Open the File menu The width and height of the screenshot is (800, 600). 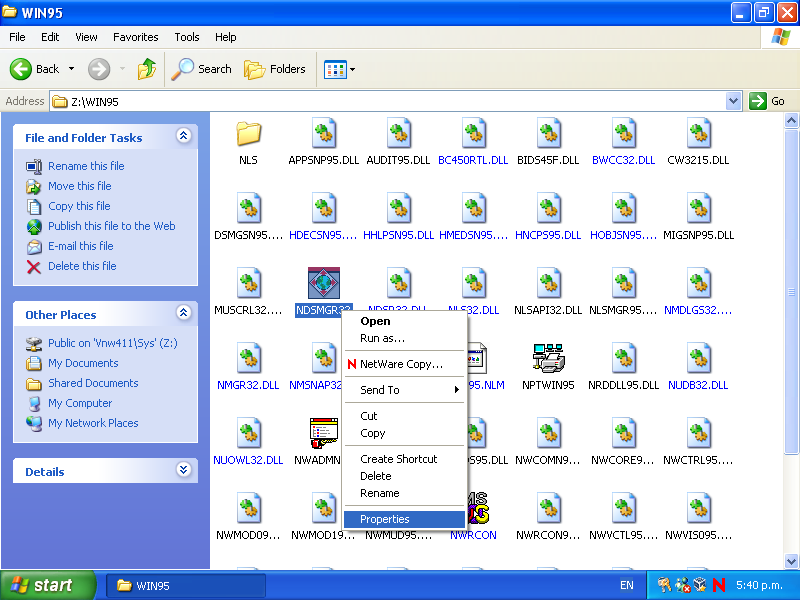[x=17, y=37]
